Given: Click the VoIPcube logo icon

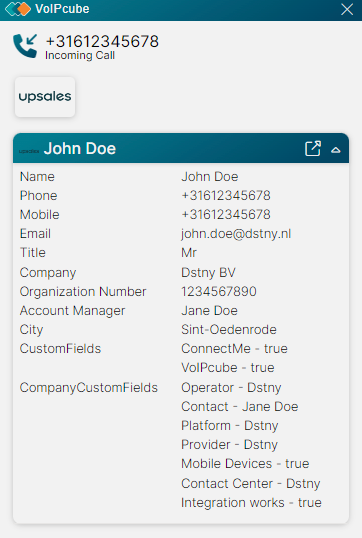Looking at the screenshot, I should [18, 9].
